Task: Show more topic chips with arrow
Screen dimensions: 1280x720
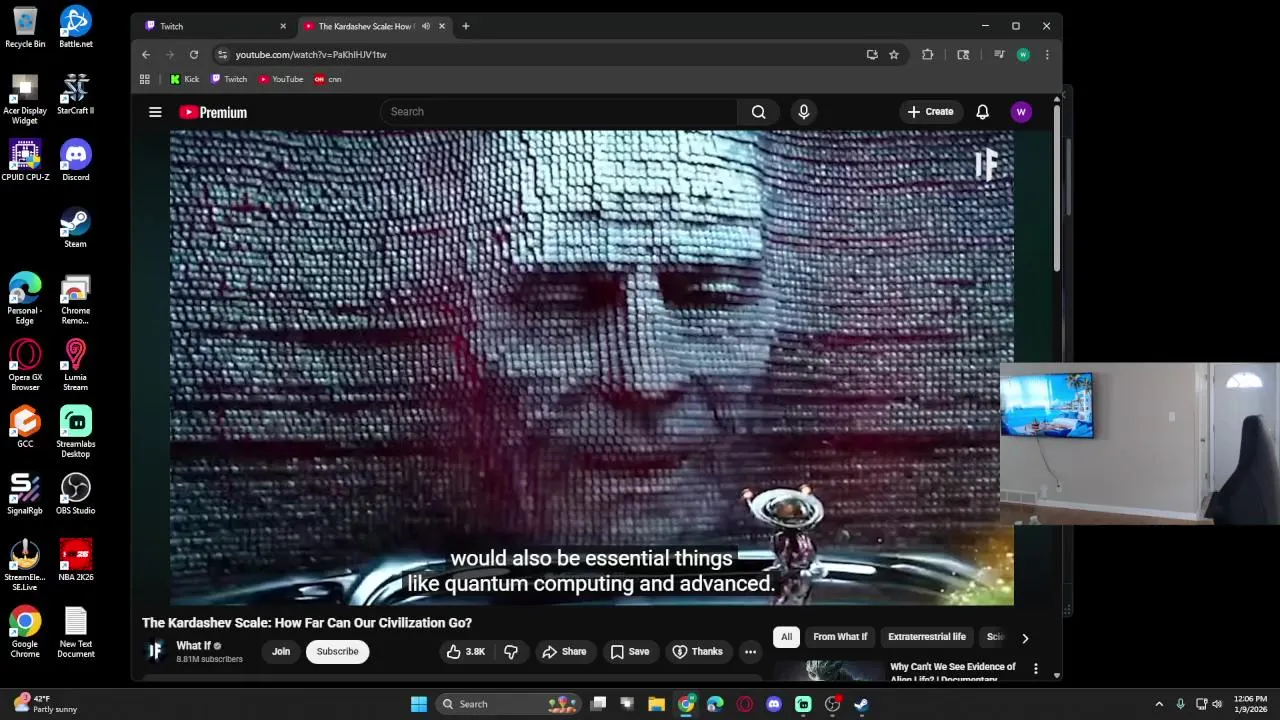Action: (x=1025, y=637)
